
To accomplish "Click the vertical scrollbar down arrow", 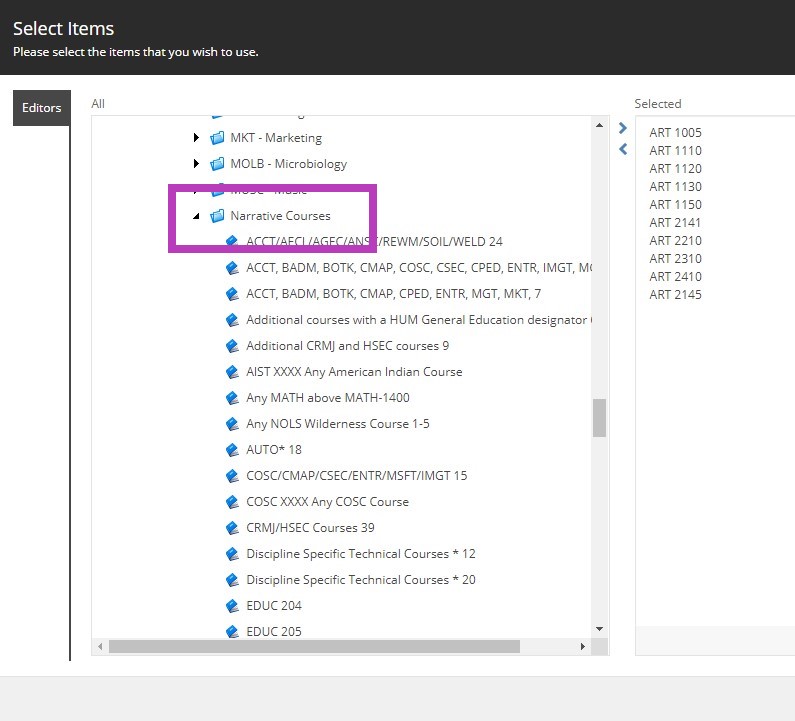I will (600, 629).
